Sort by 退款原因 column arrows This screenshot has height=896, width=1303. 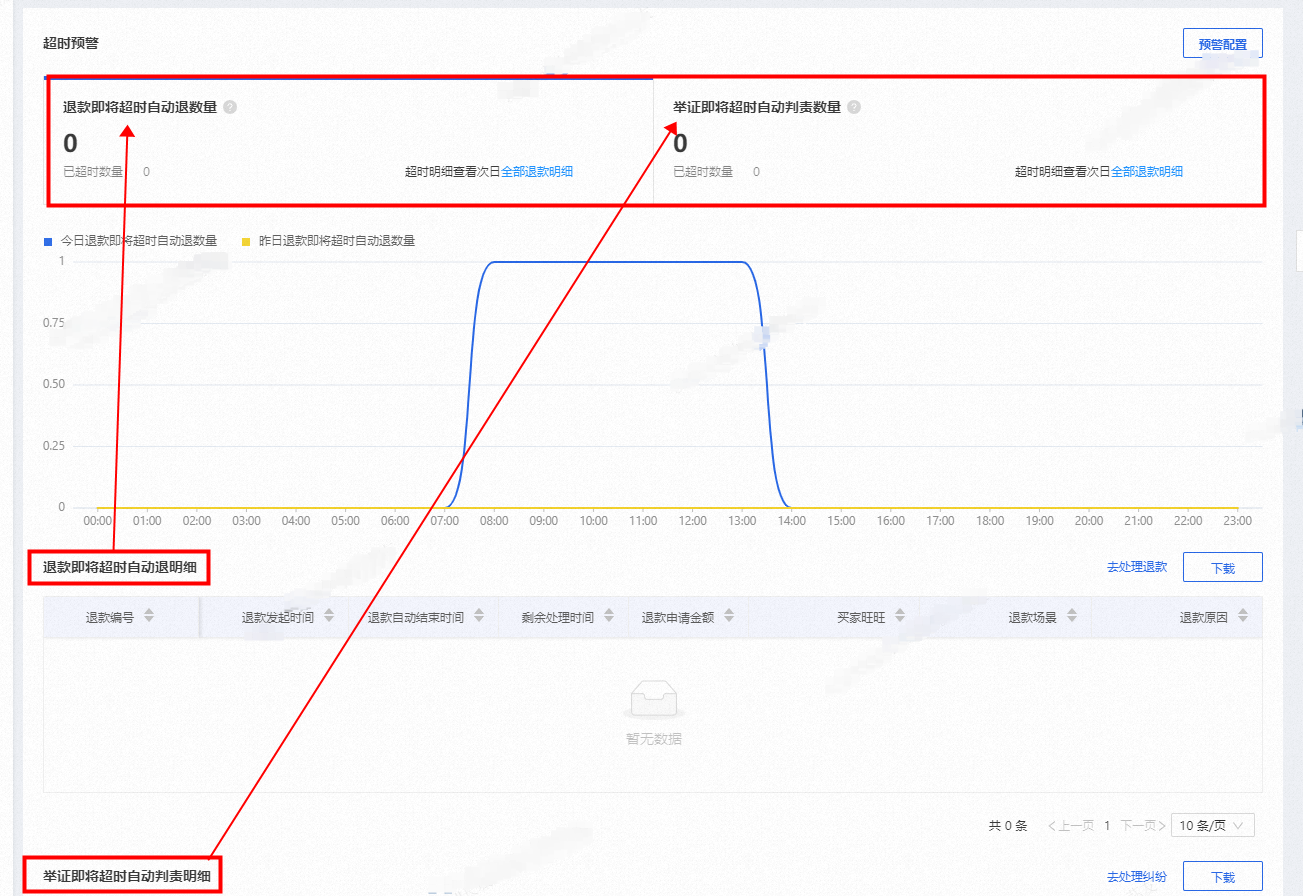(1242, 616)
